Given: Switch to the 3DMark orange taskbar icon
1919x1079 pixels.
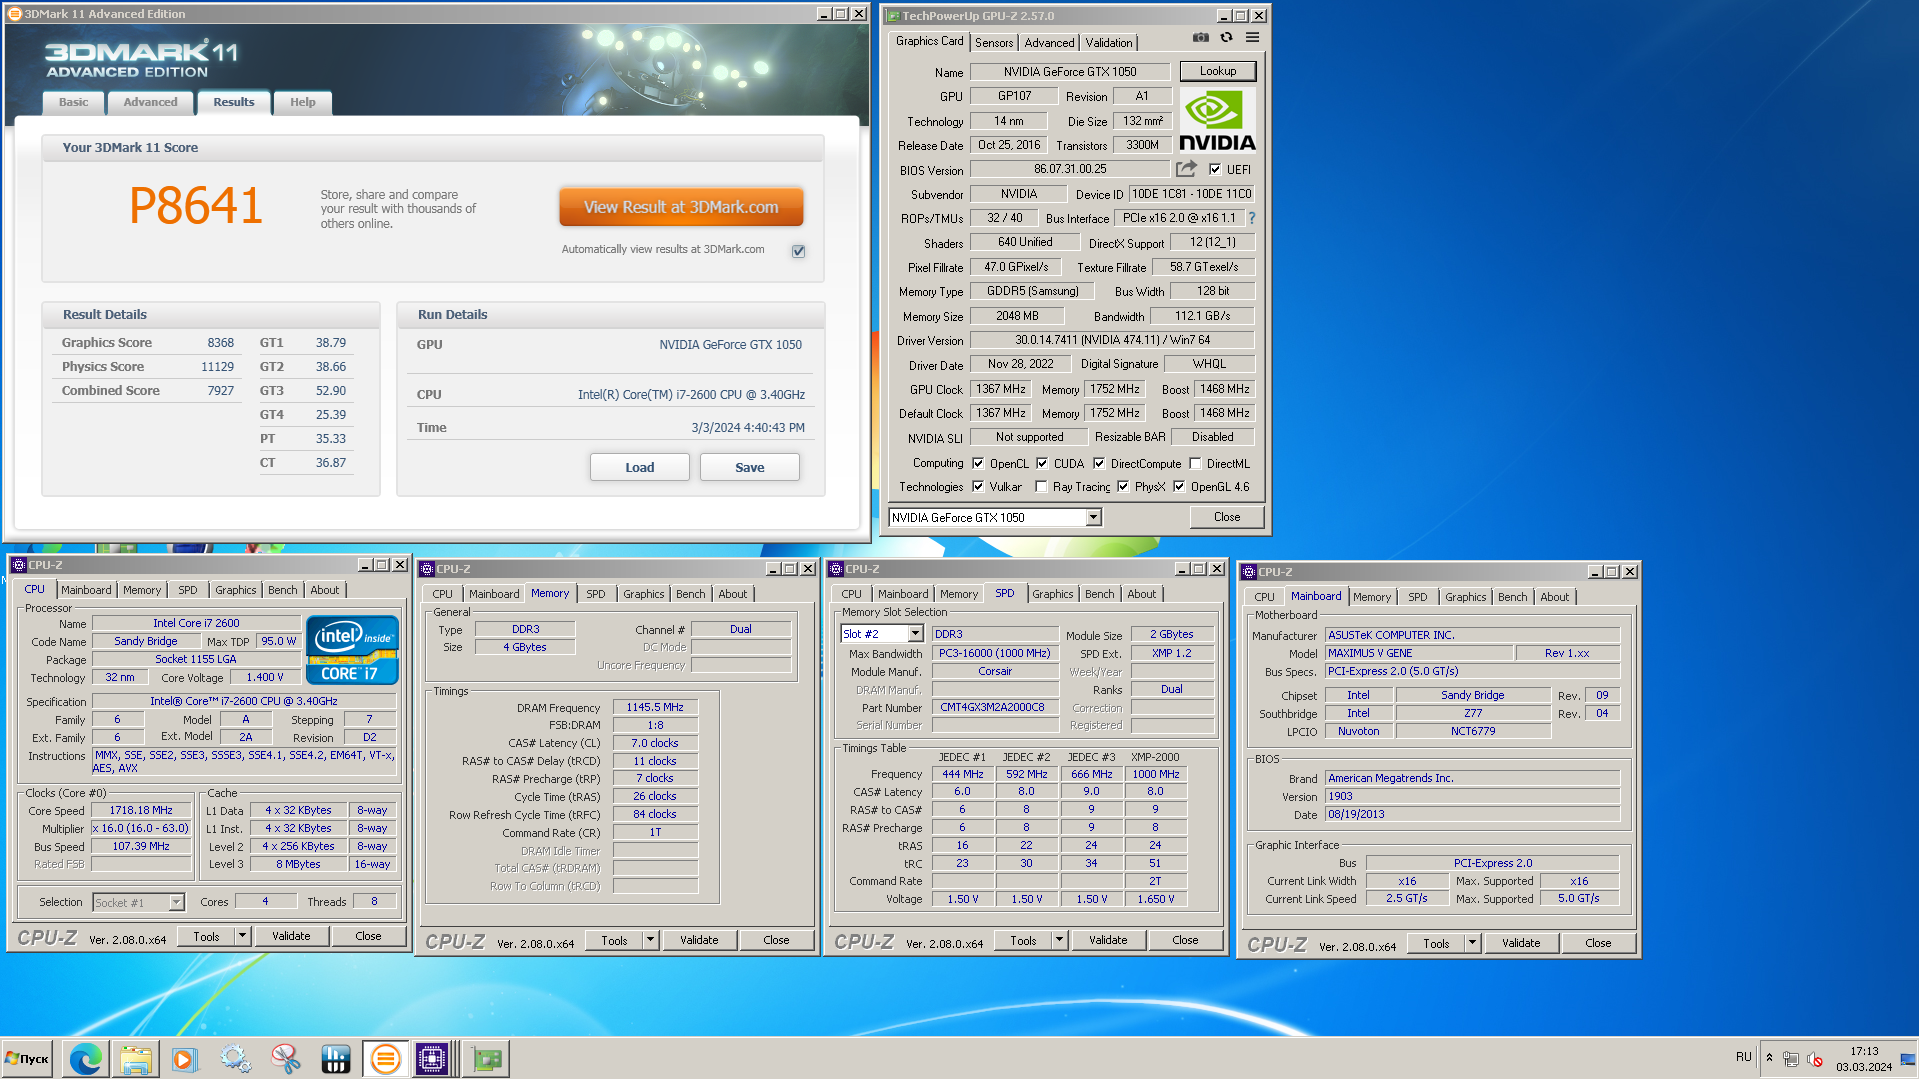Looking at the screenshot, I should click(385, 1059).
